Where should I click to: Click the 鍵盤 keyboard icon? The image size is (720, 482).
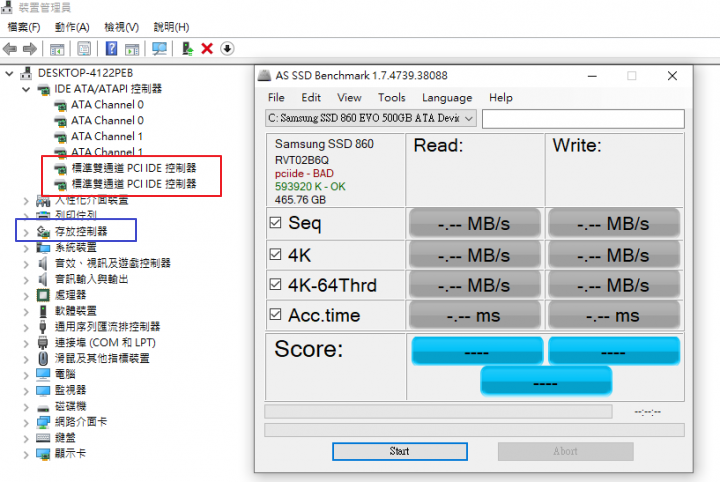[x=43, y=438]
